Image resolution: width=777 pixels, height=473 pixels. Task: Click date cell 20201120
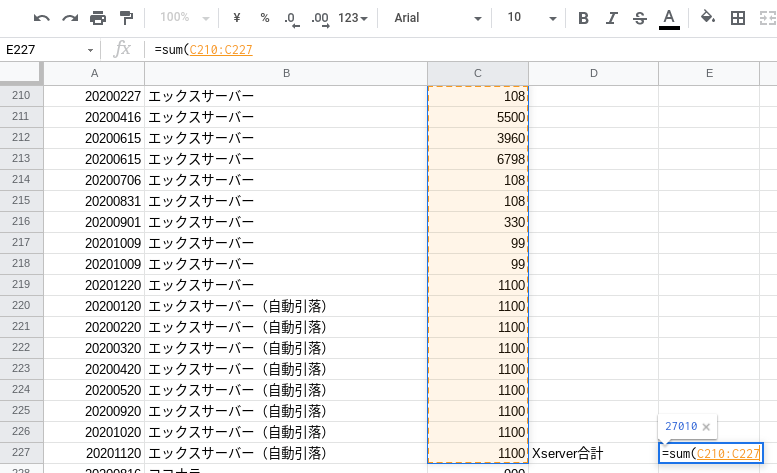pyautogui.click(x=94, y=453)
